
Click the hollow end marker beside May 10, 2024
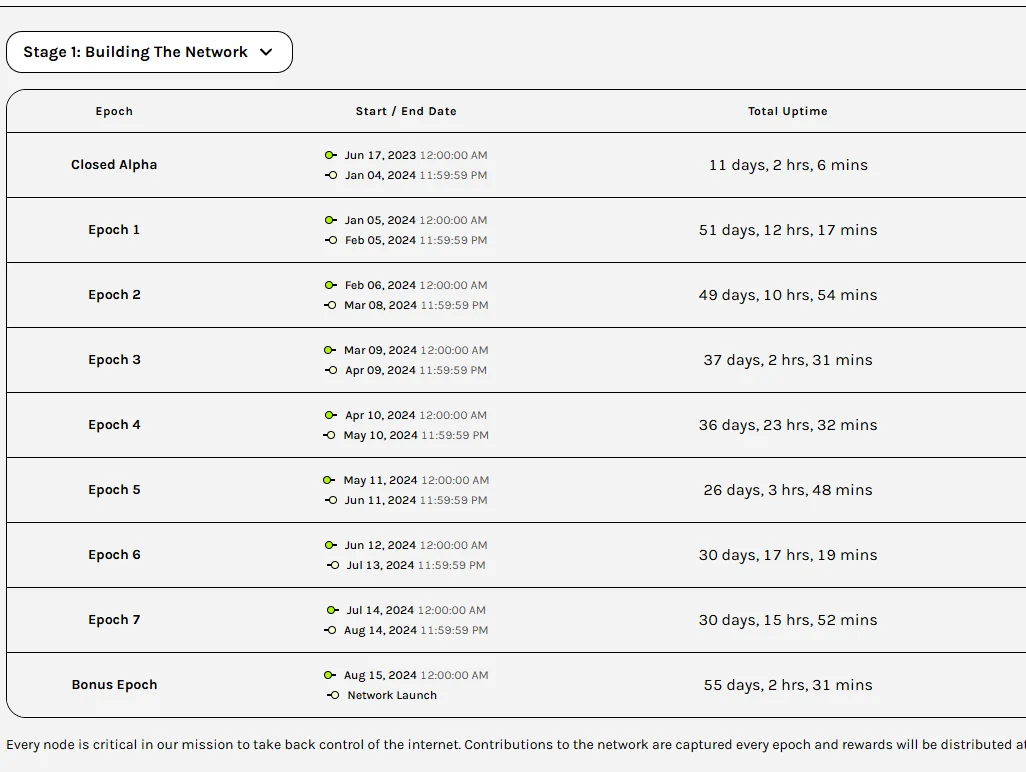[330, 435]
